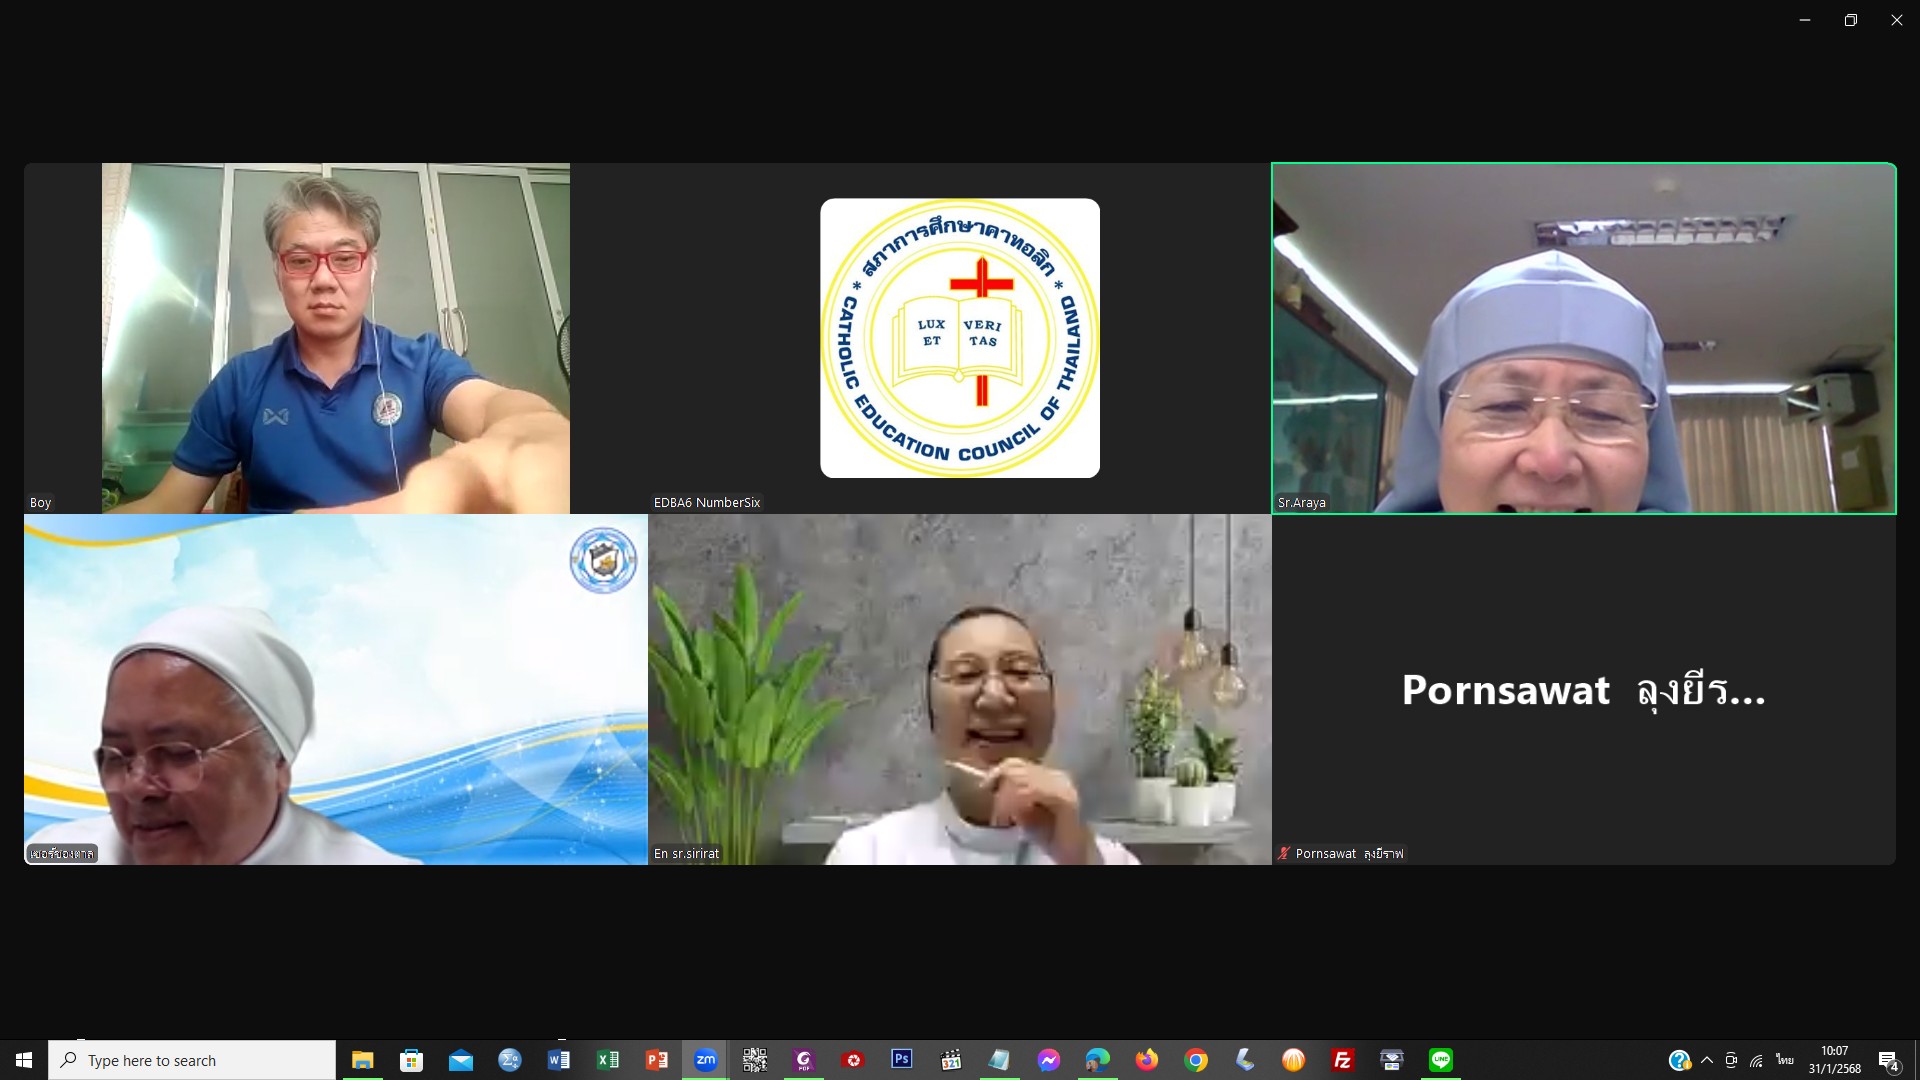1920x1080 pixels.
Task: Select En sr.sirirat's video tile
Action: coord(960,689)
